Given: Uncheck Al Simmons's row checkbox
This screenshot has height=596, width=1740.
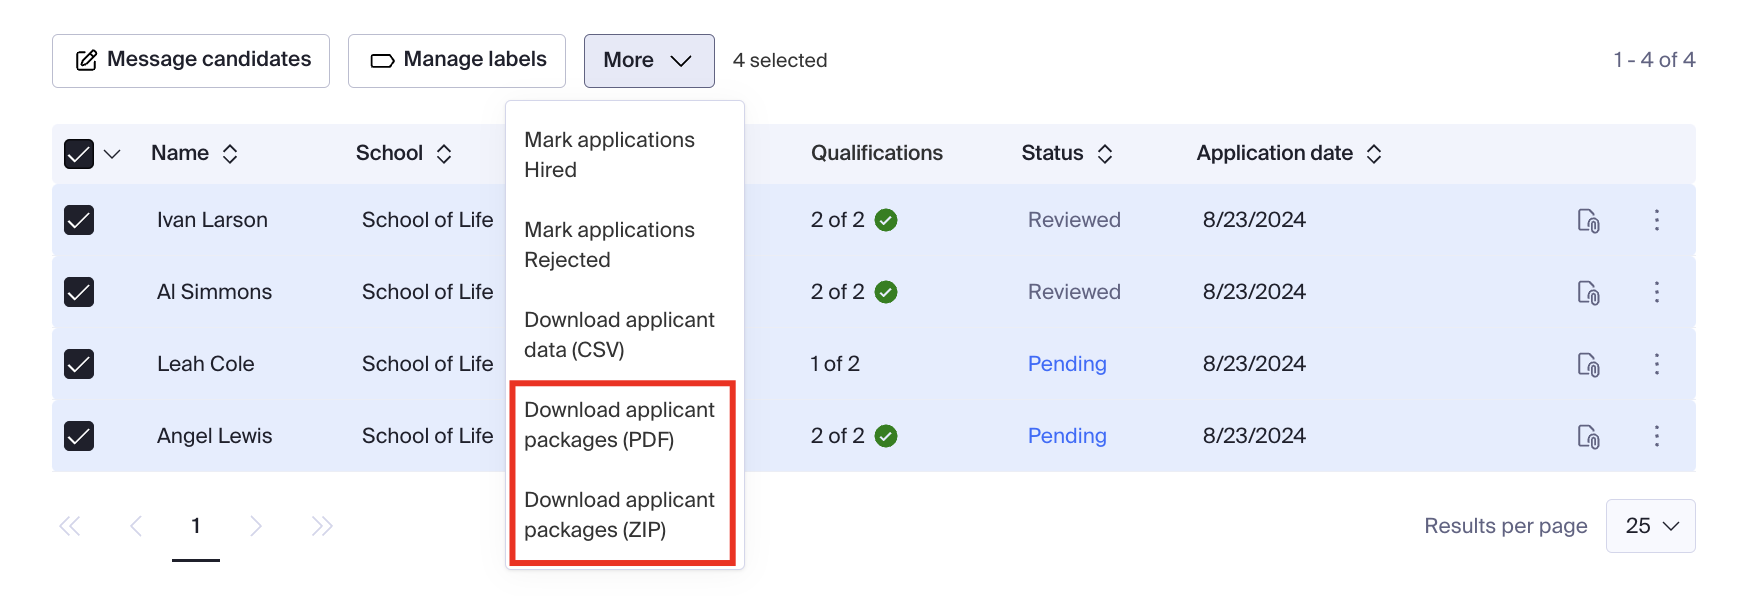Looking at the screenshot, I should click(79, 292).
